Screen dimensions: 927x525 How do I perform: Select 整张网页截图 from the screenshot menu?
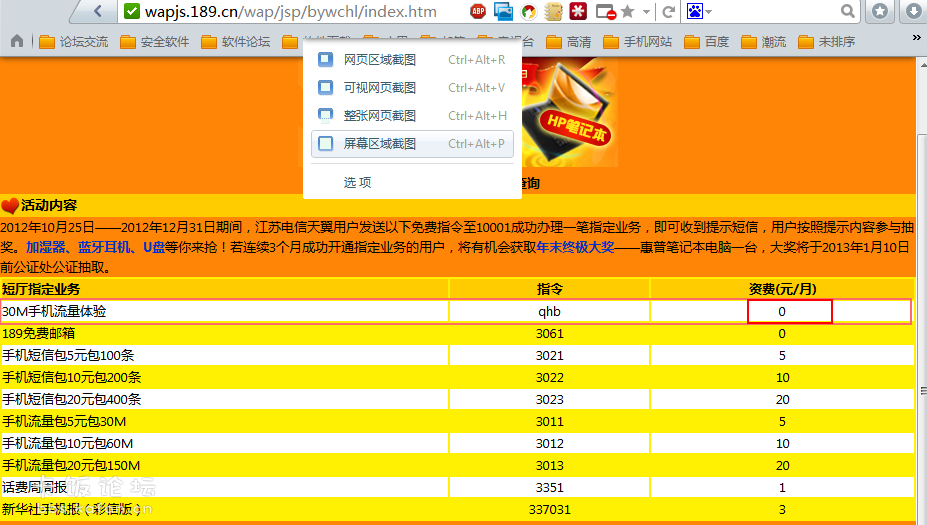tap(412, 116)
